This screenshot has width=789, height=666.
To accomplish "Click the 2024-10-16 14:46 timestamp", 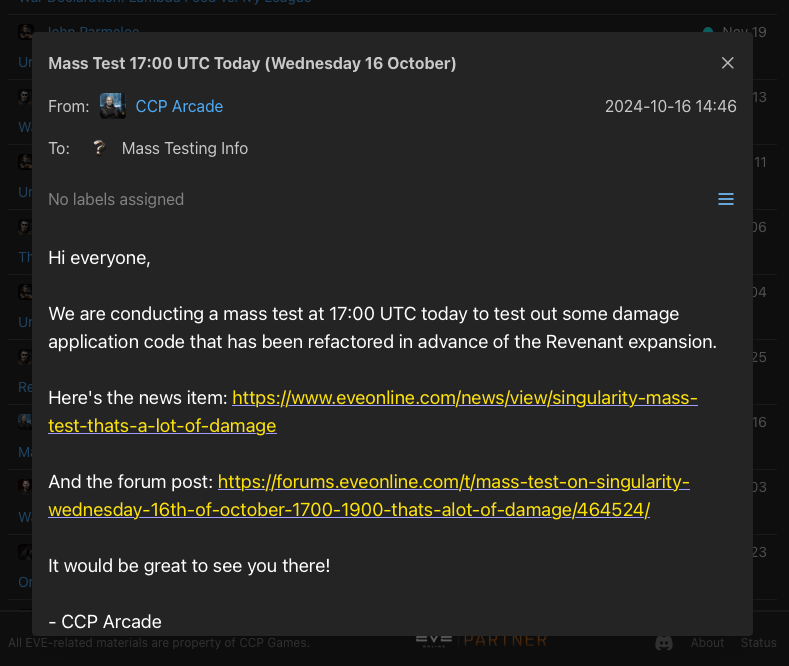I will tap(670, 106).
